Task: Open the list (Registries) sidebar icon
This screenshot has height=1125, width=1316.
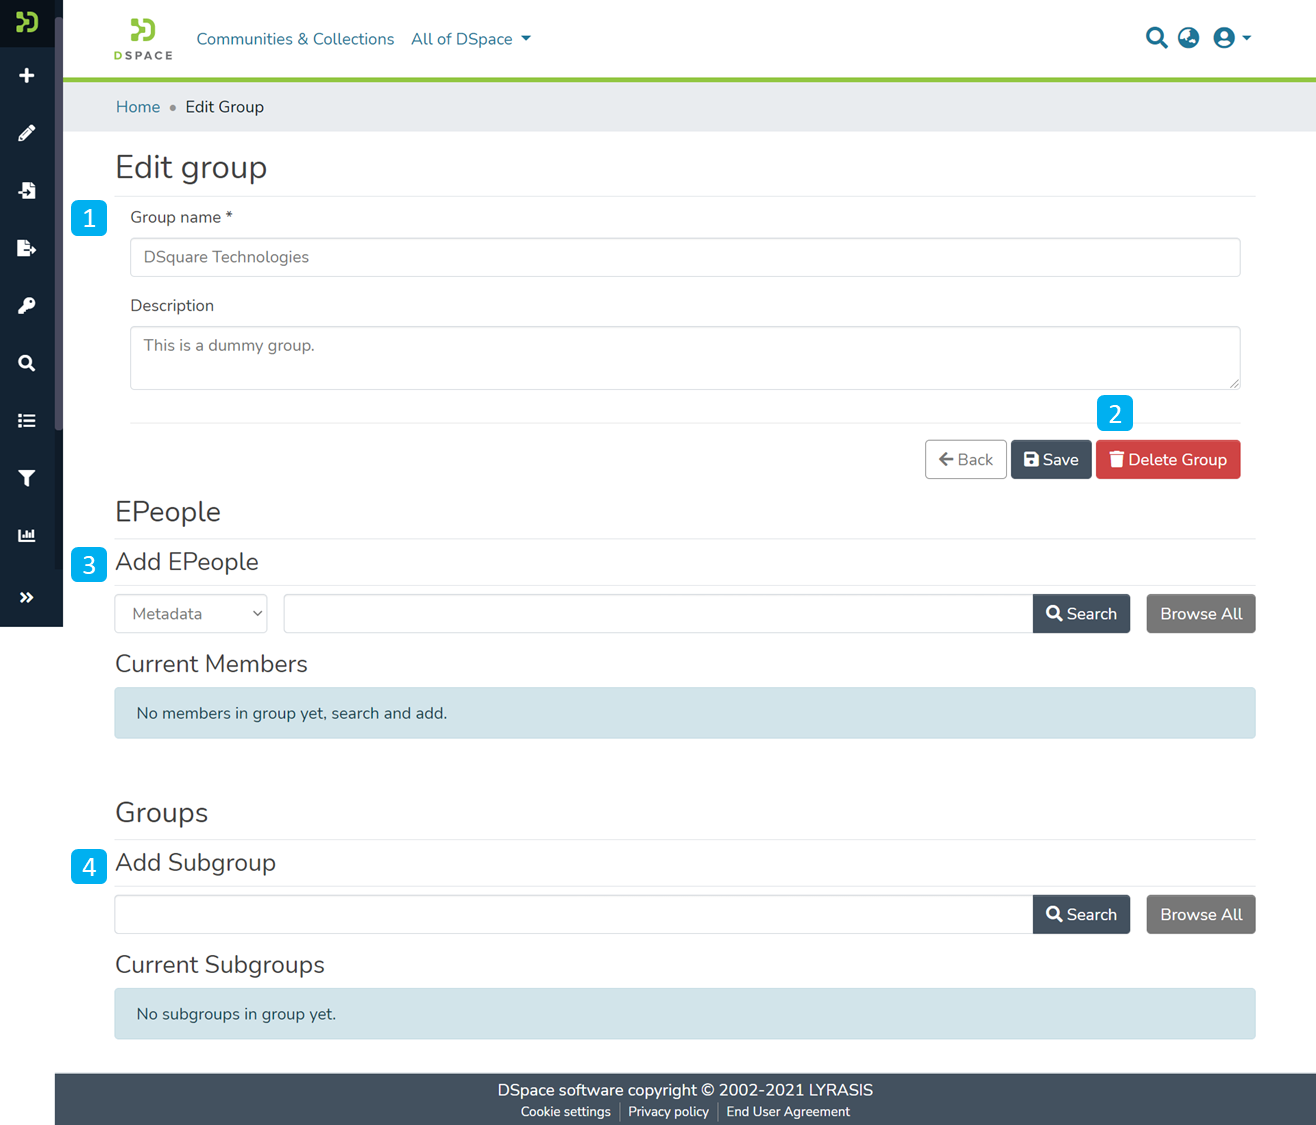Action: tap(27, 421)
